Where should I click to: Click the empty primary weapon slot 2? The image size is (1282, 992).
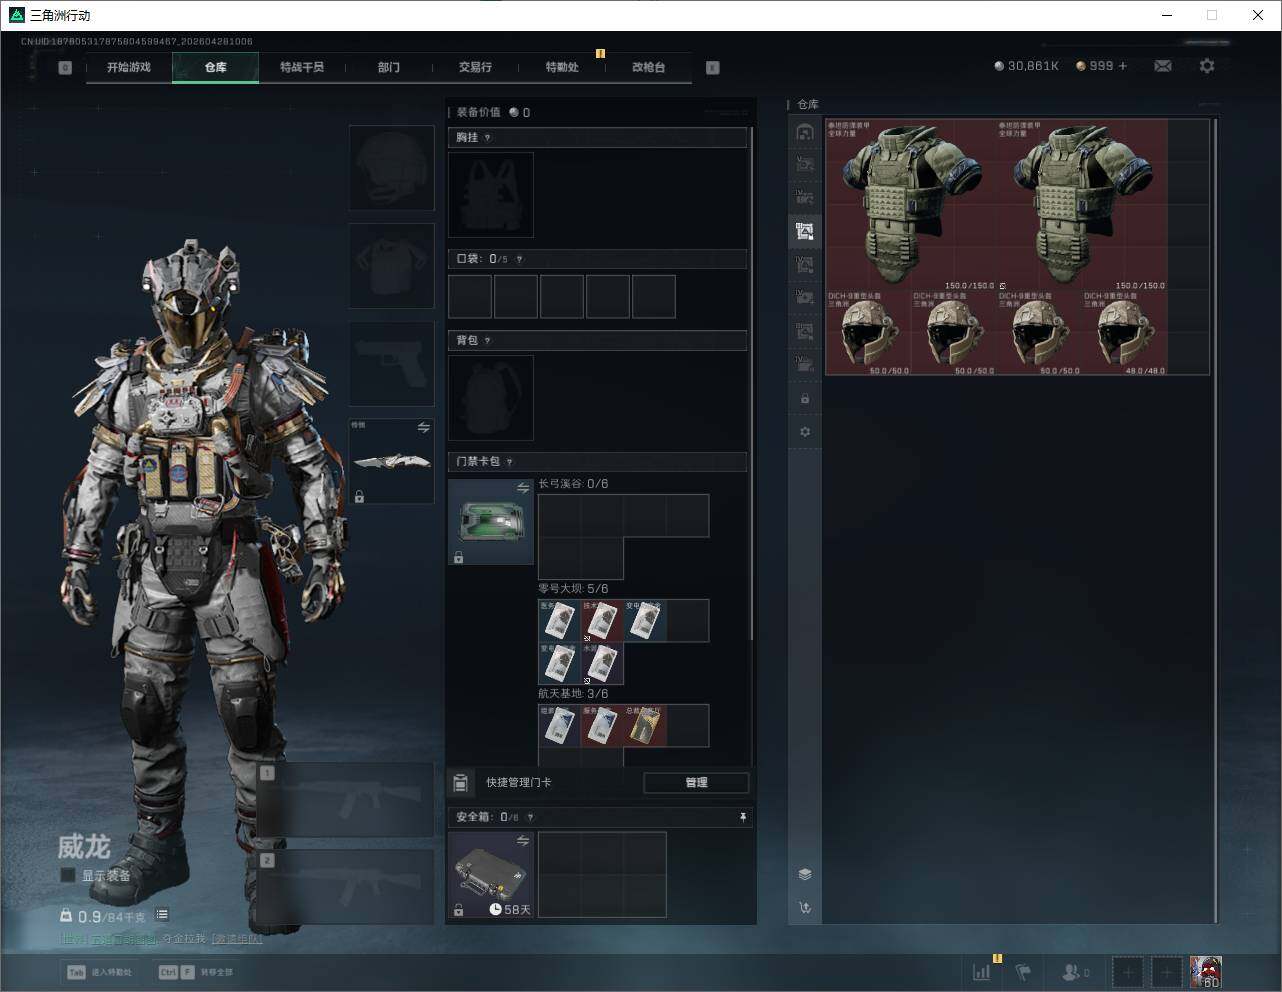point(346,887)
